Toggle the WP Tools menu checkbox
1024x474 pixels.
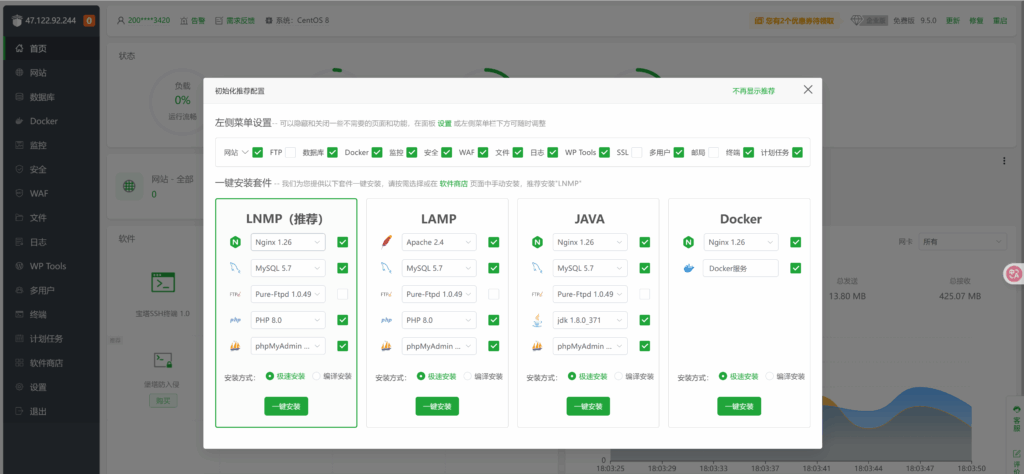click(x=604, y=153)
